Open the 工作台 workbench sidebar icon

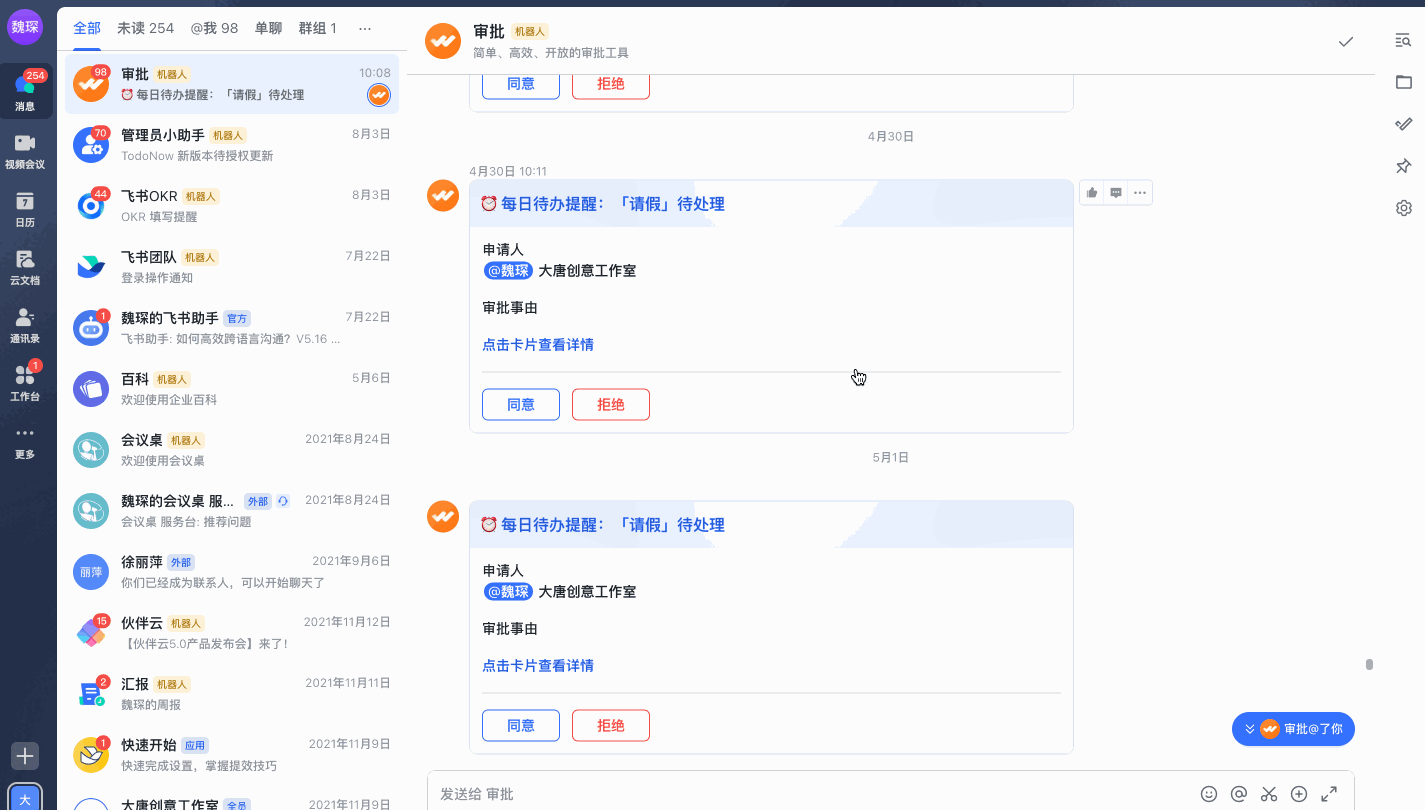click(x=25, y=383)
